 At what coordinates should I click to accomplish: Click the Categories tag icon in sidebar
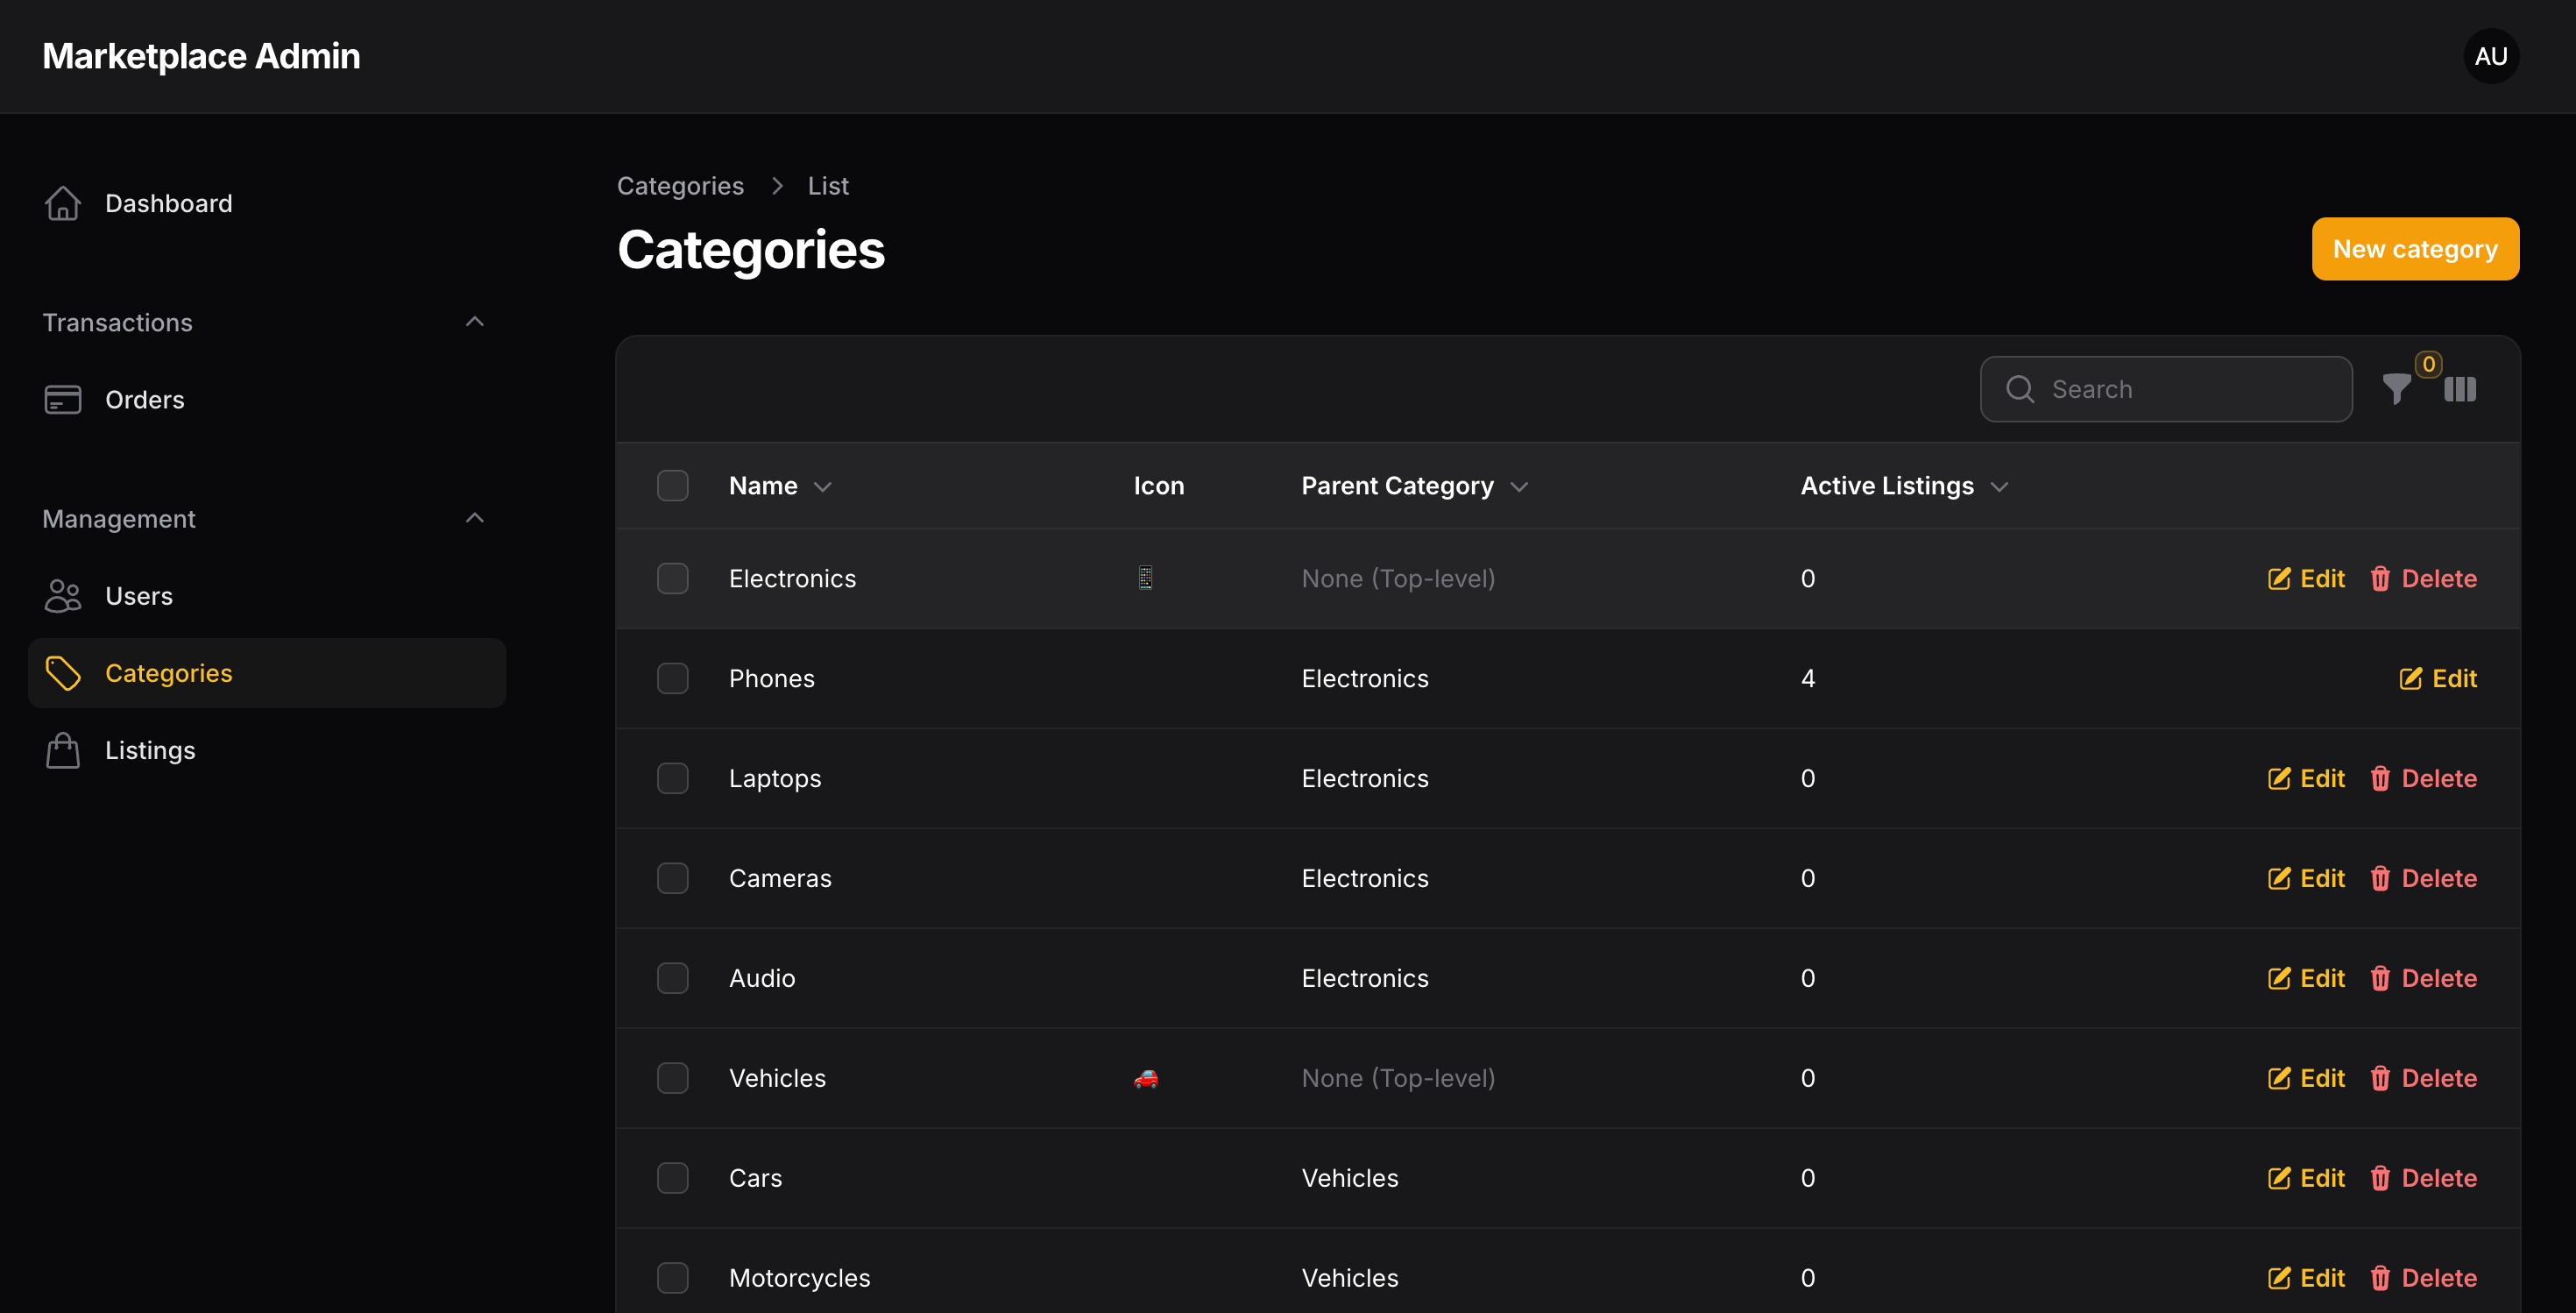63,673
